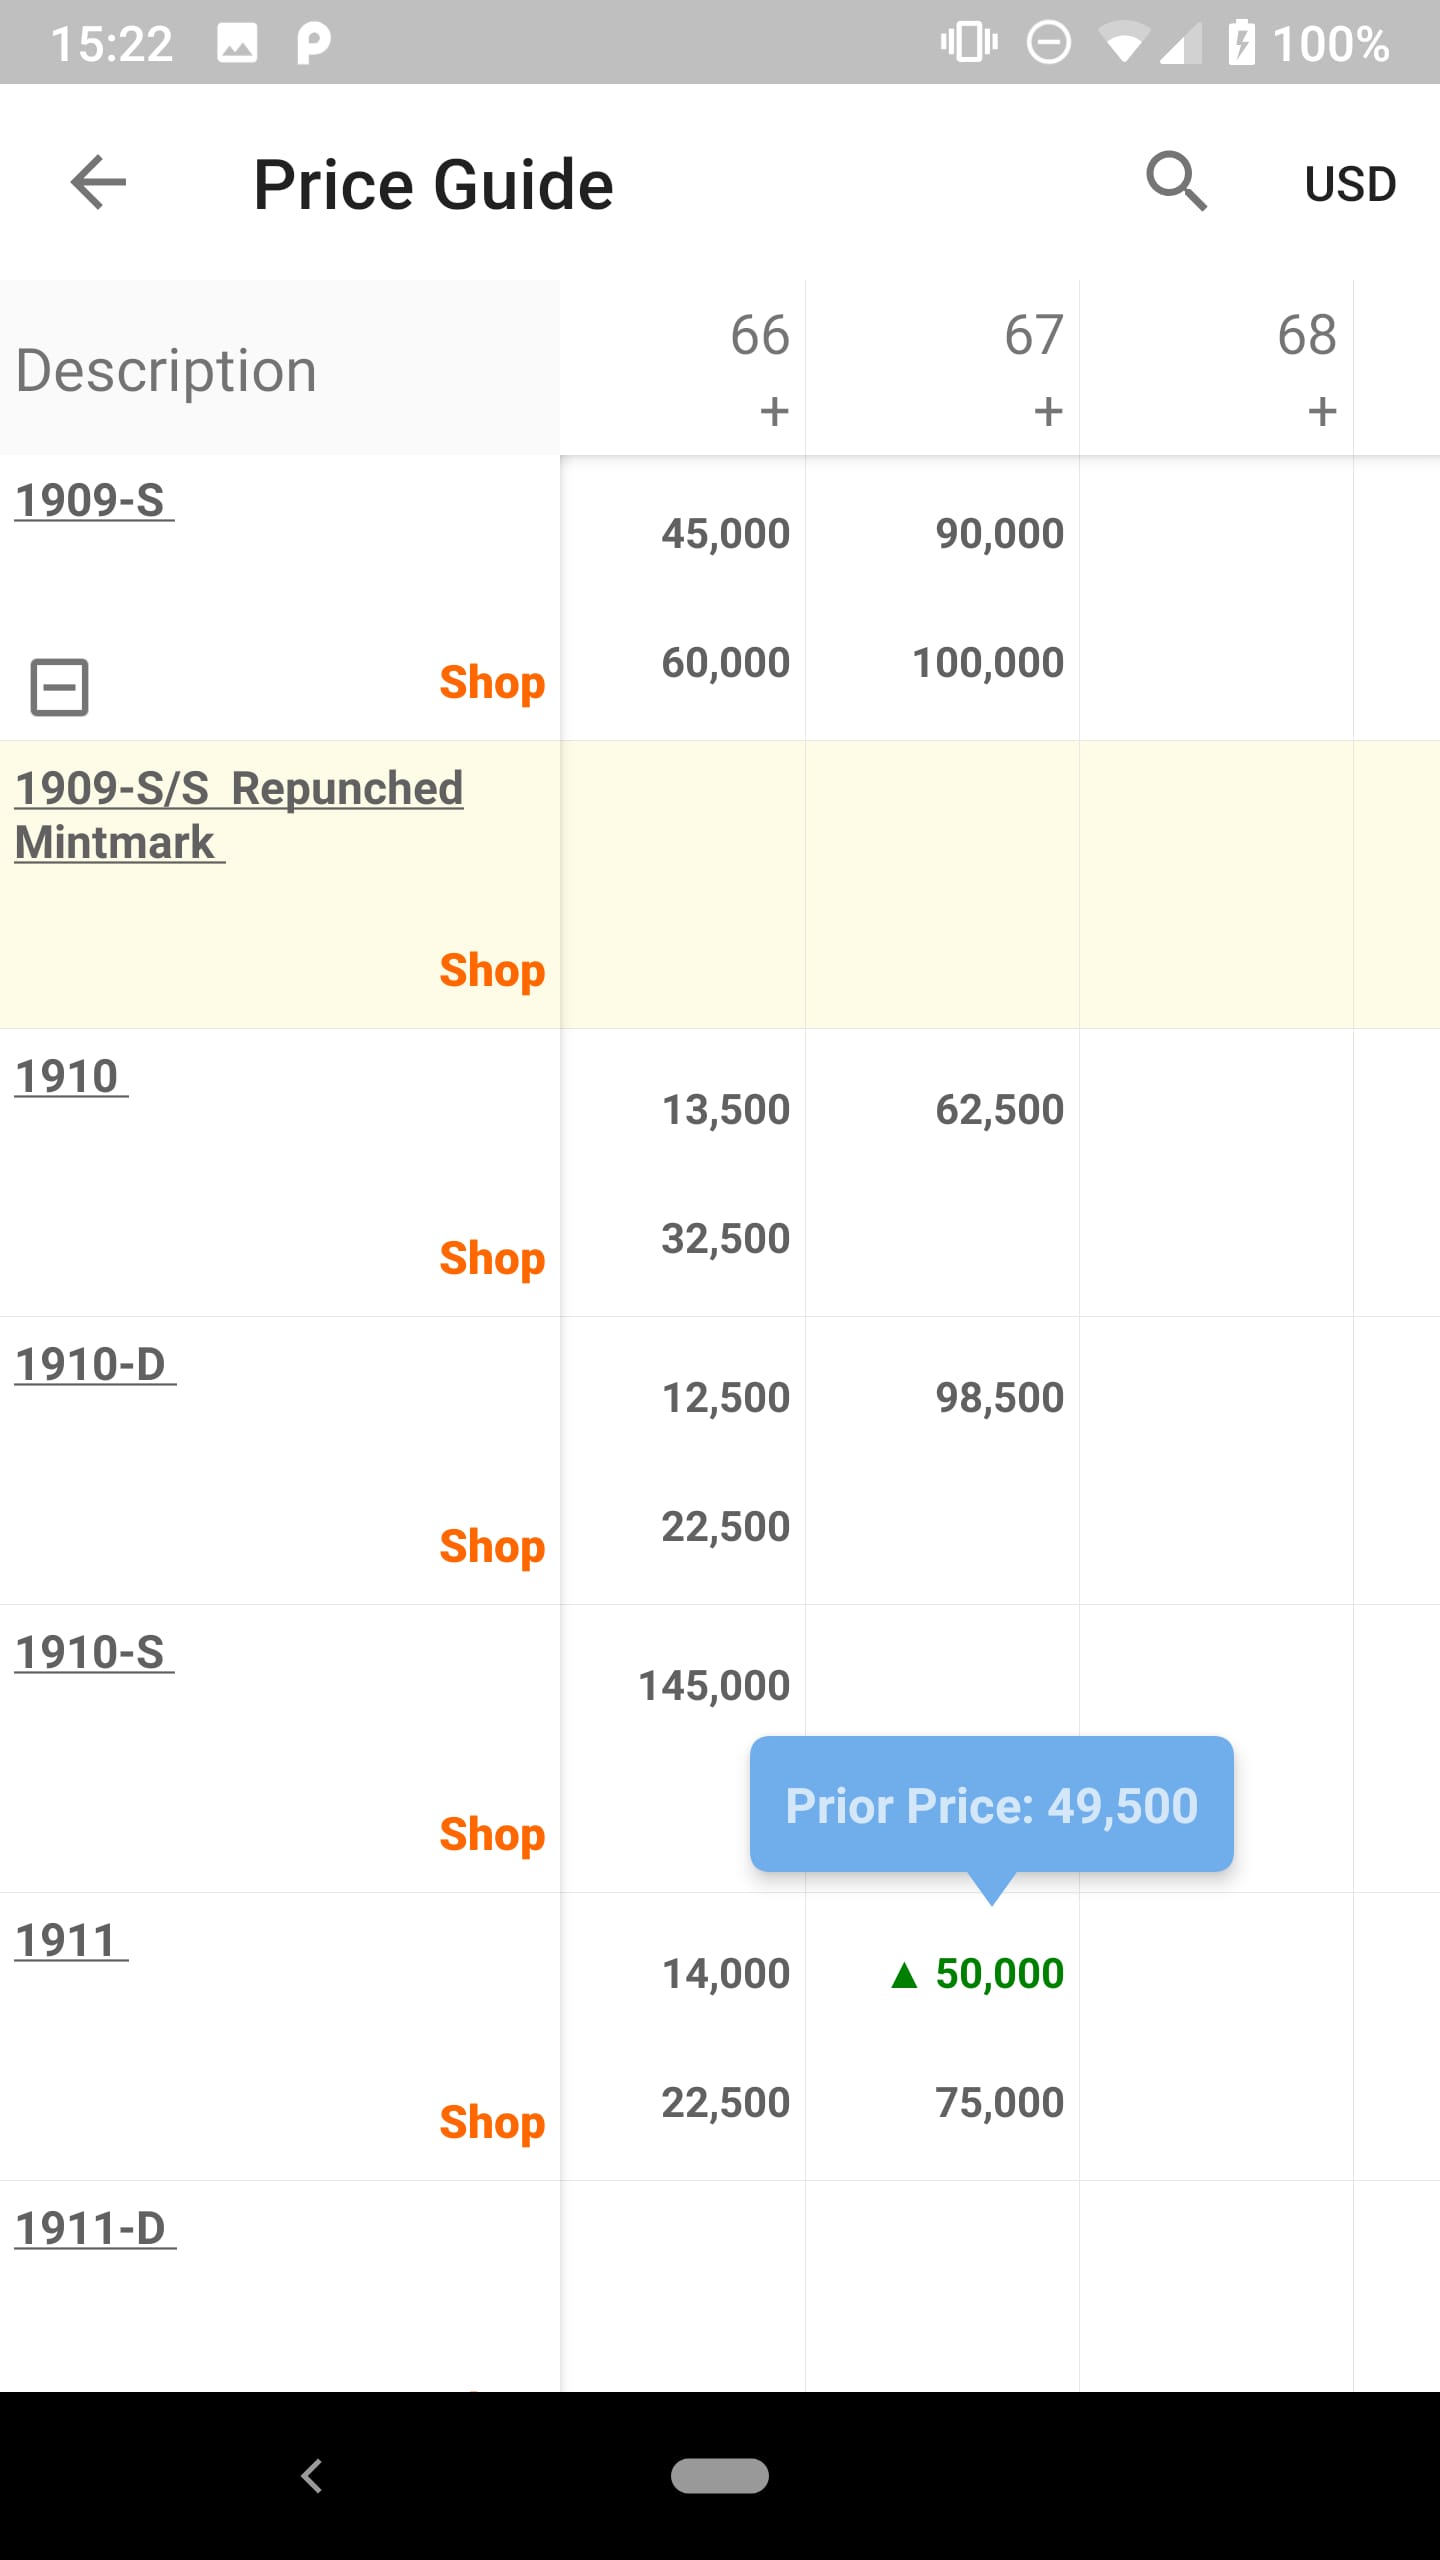Open the USD currency selector

[1350, 184]
